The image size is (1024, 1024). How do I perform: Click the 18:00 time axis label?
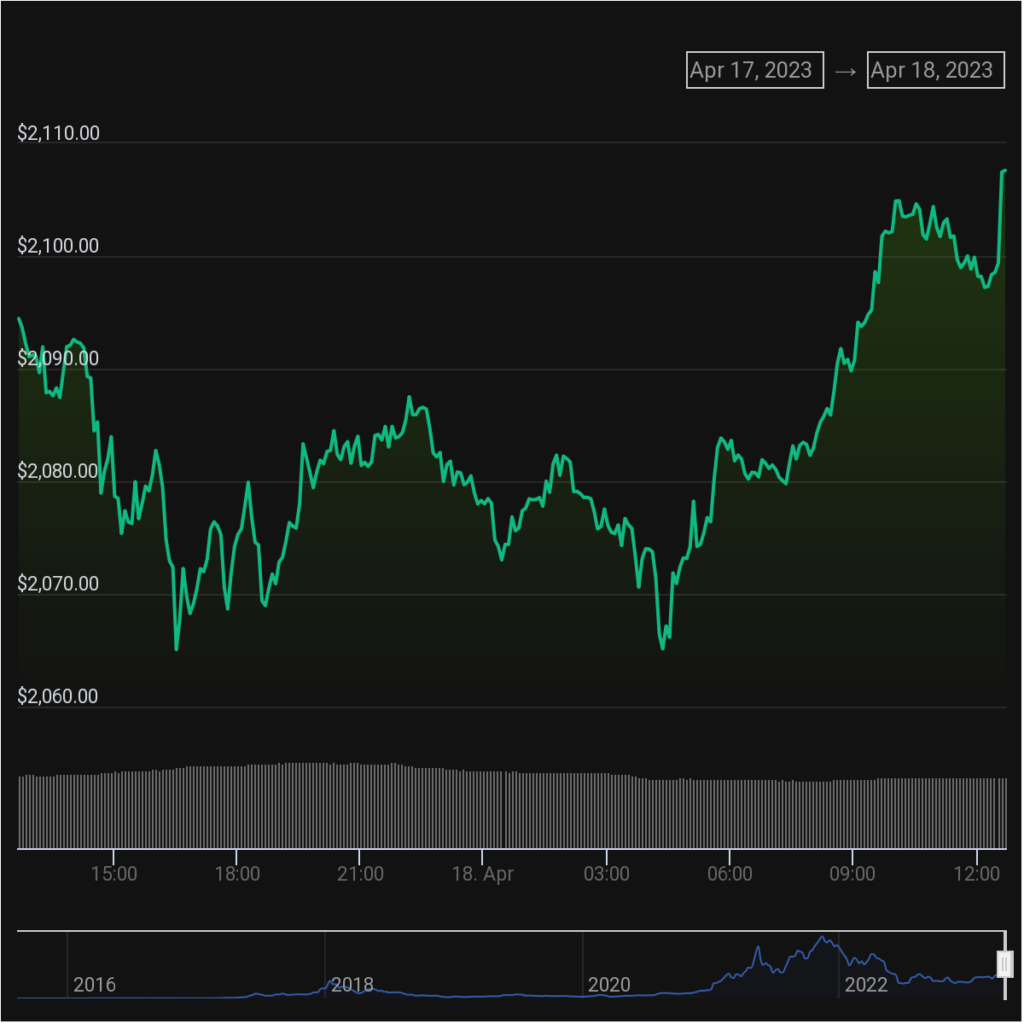click(x=237, y=874)
